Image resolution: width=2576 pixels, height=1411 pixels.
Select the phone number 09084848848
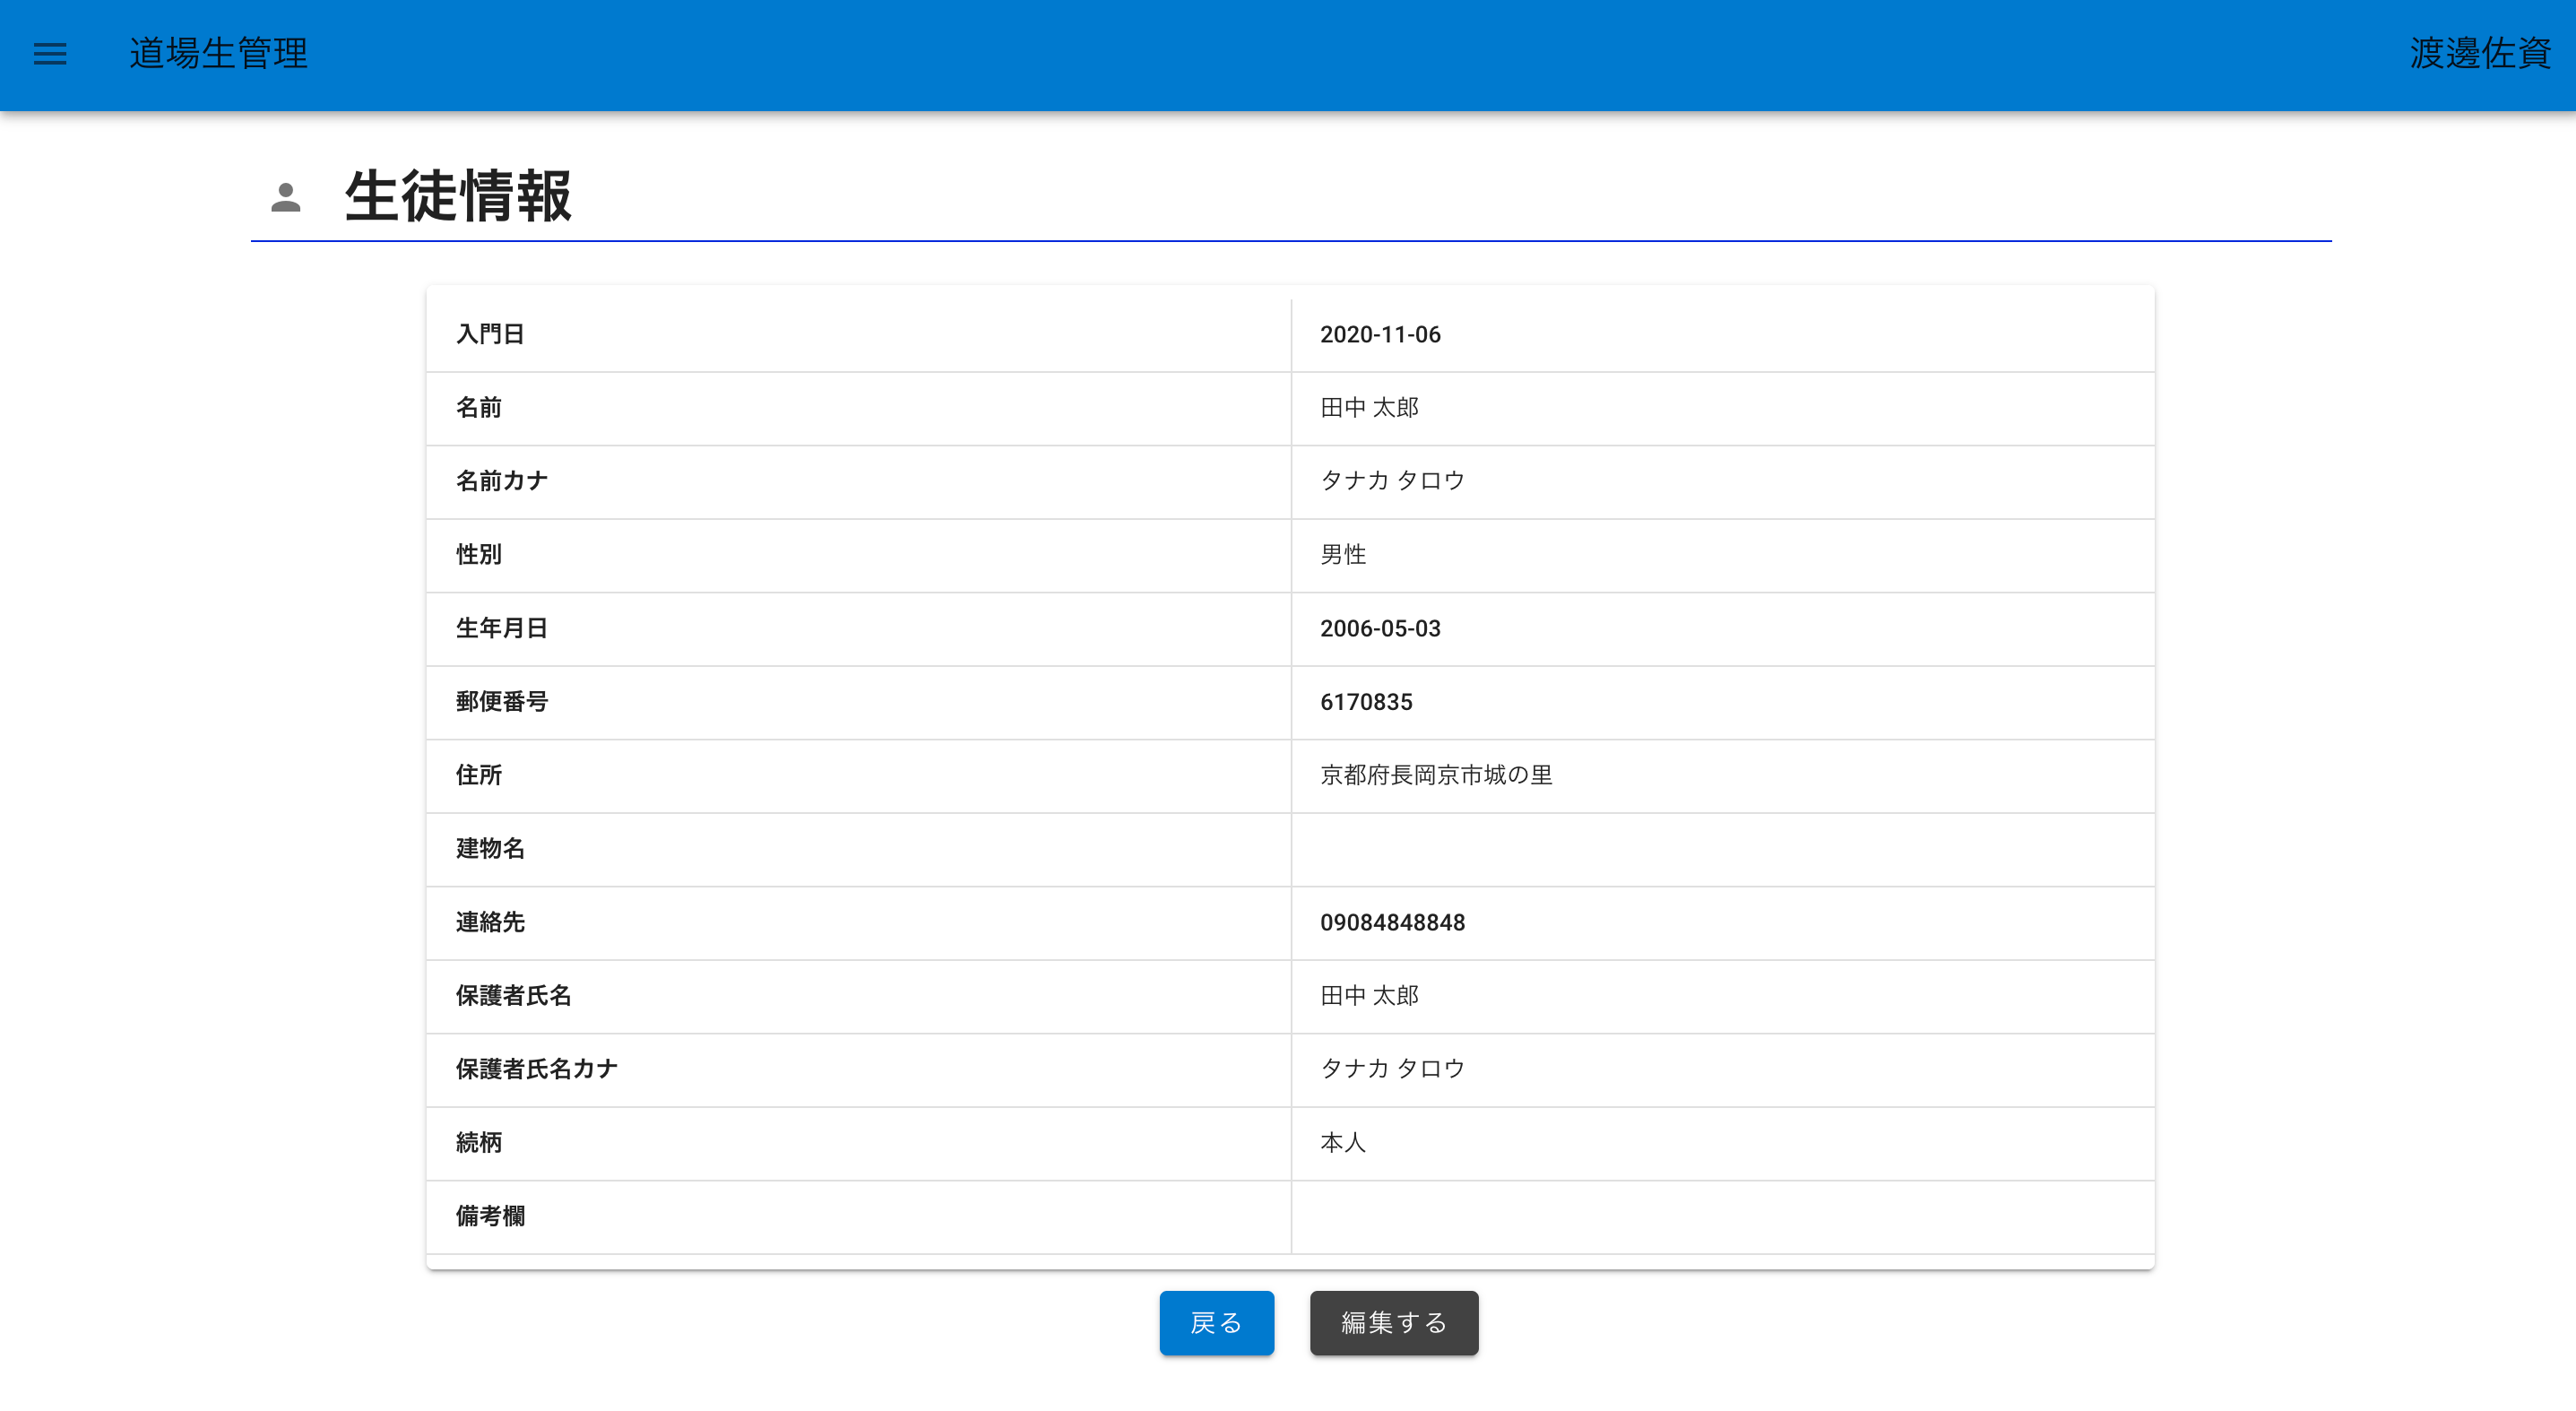pos(1393,923)
